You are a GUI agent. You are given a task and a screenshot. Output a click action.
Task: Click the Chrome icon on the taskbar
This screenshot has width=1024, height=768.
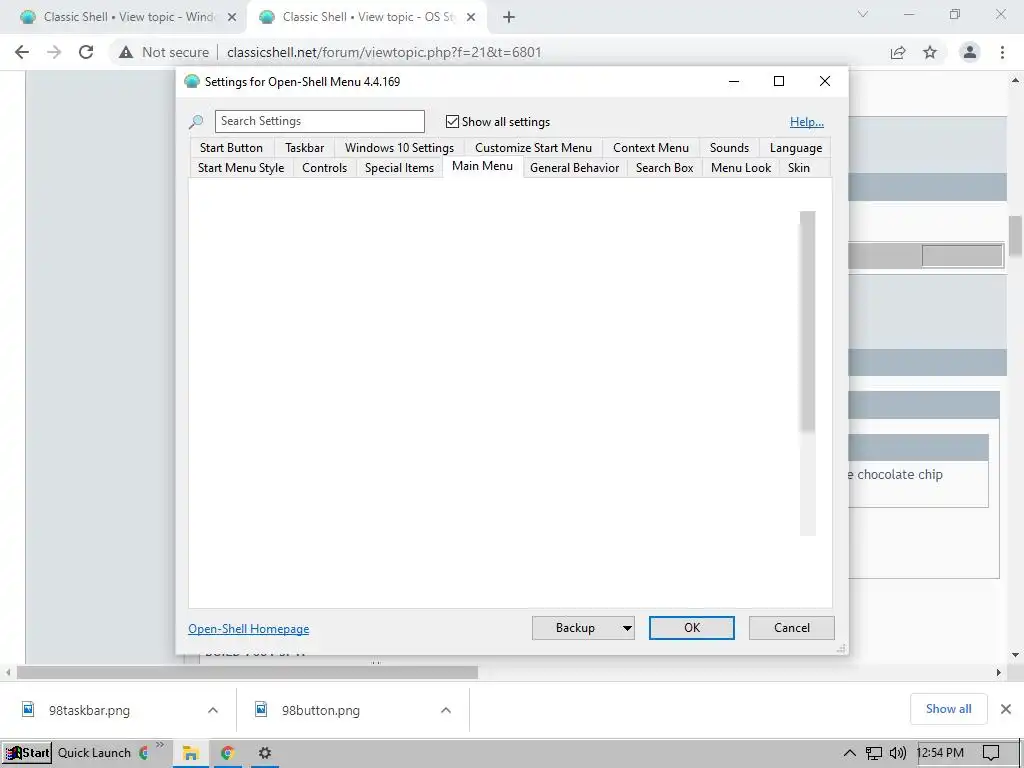point(227,753)
